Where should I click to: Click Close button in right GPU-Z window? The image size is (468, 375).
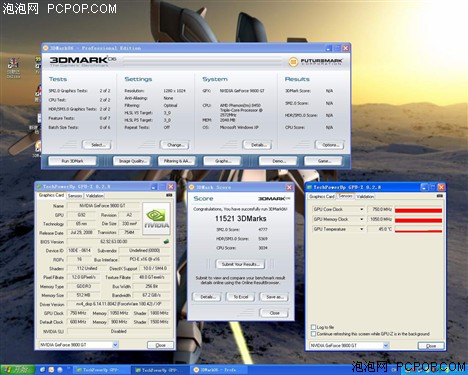coord(431,346)
